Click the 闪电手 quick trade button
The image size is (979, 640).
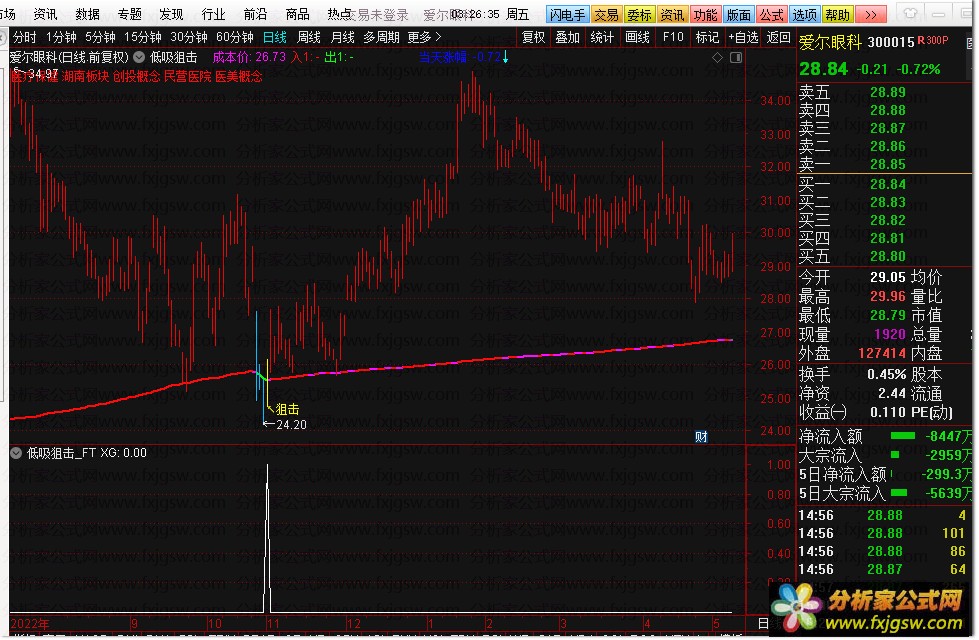pyautogui.click(x=567, y=14)
